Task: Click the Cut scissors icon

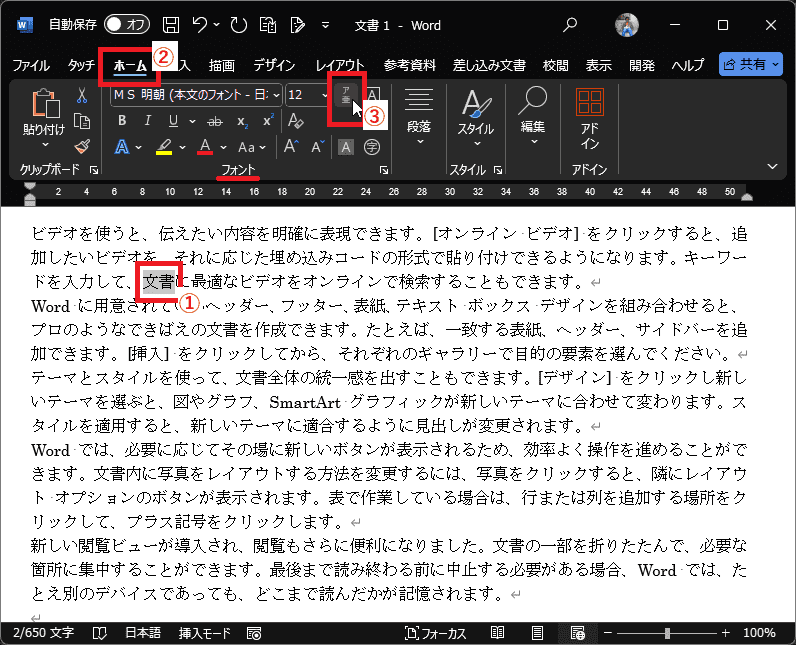Action: coord(83,95)
